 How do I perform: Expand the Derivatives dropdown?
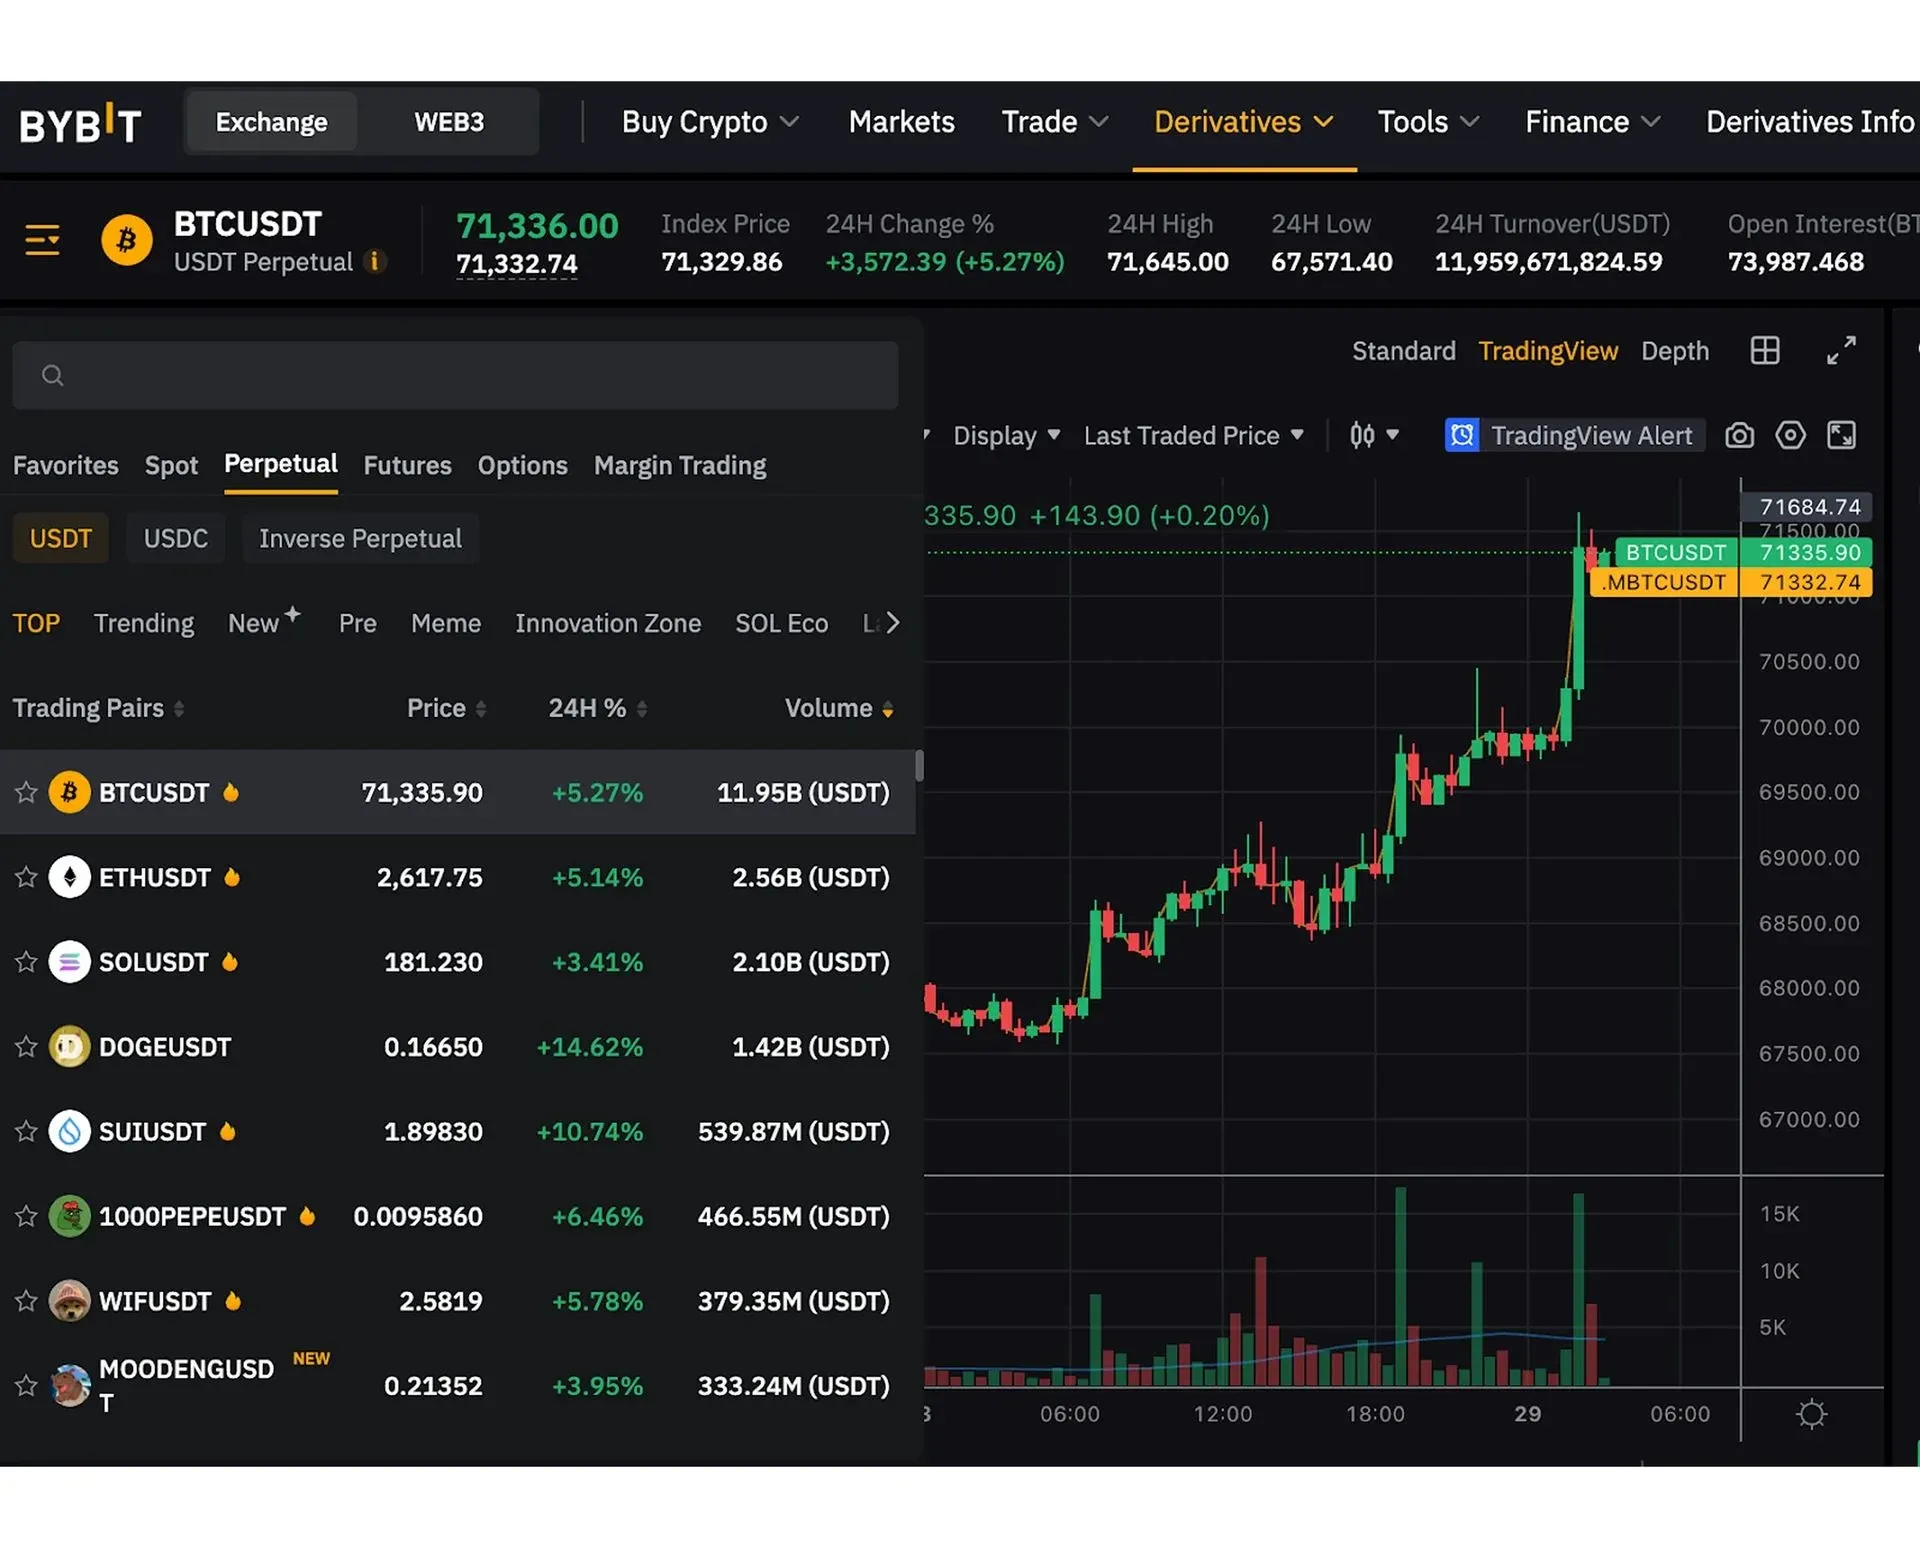[1242, 121]
